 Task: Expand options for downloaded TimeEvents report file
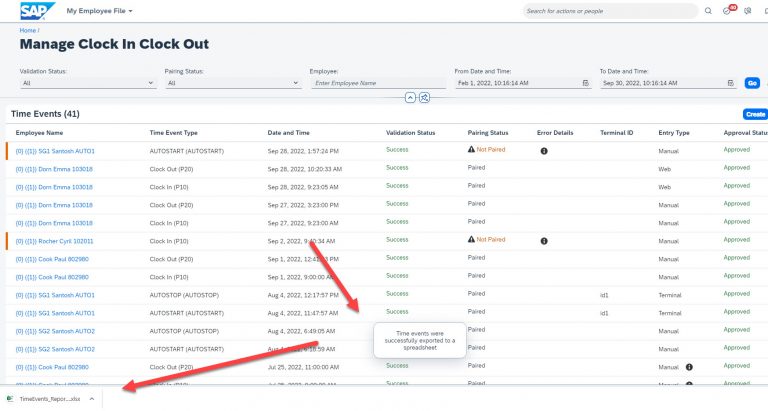[x=92, y=399]
